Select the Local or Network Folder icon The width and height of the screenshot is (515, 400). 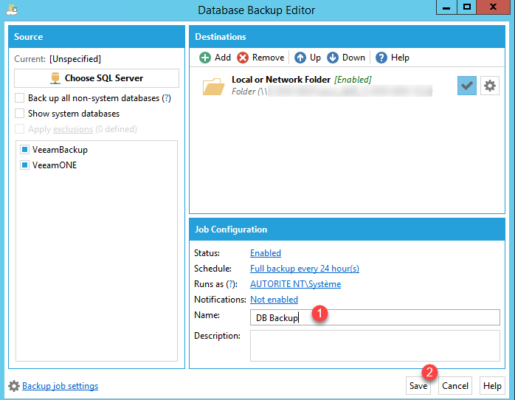point(213,86)
